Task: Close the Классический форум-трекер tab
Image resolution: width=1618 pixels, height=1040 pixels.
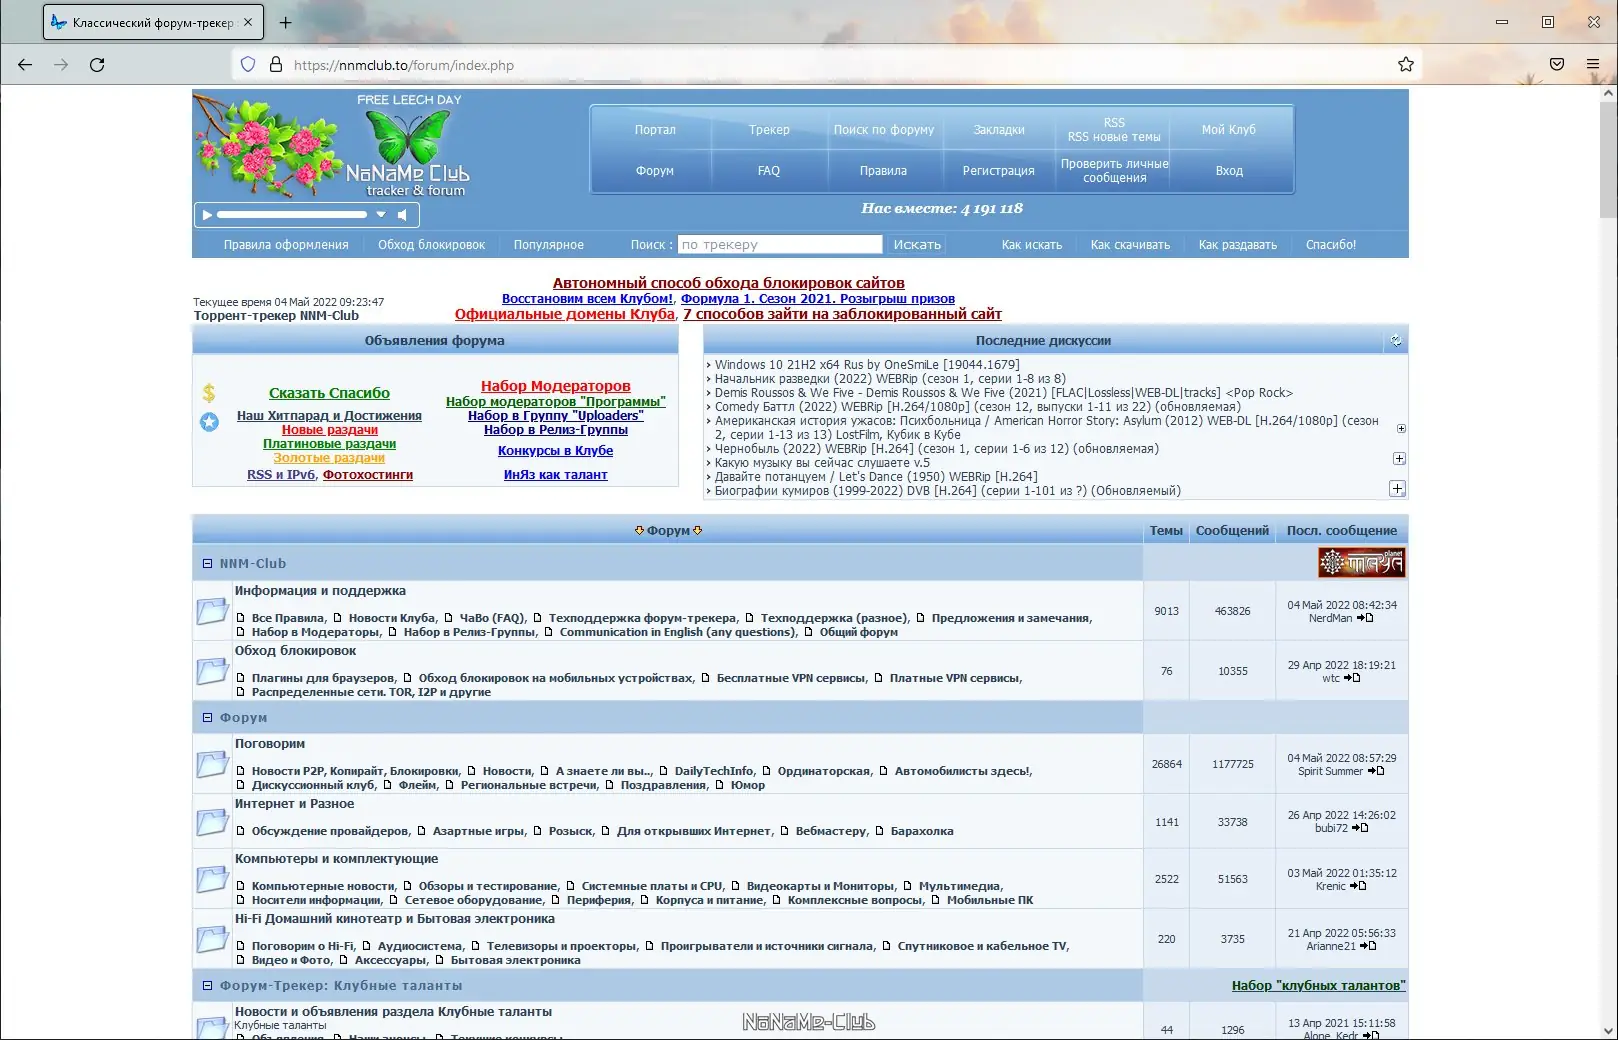Action: (x=248, y=22)
